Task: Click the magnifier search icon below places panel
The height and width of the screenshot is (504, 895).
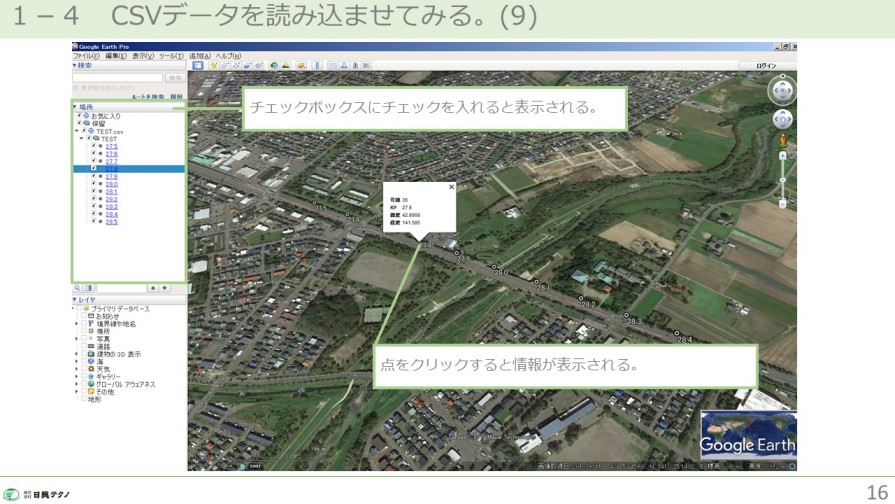Action: 77,288
